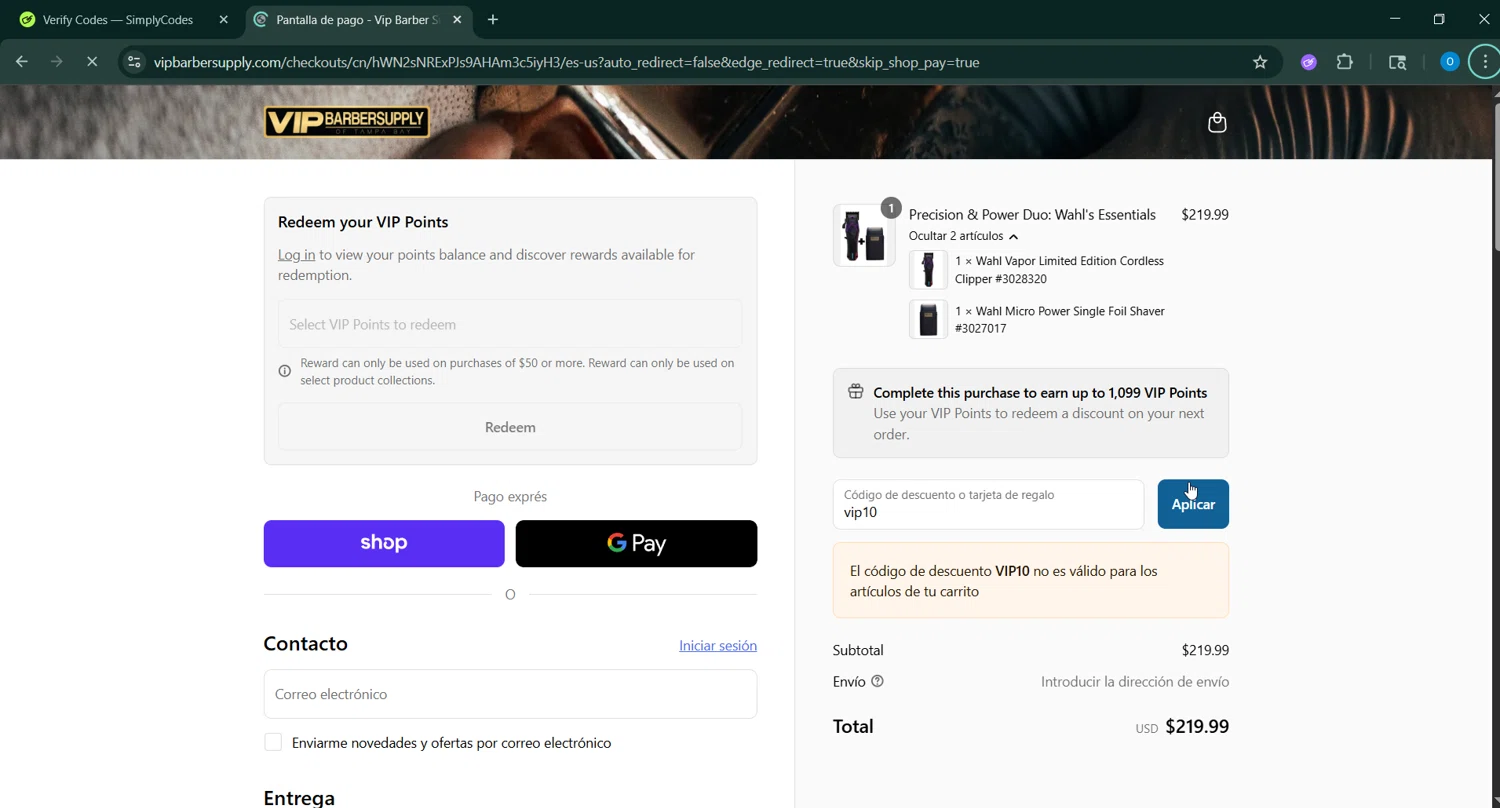Open the shopping bag cart icon

coord(1217,122)
